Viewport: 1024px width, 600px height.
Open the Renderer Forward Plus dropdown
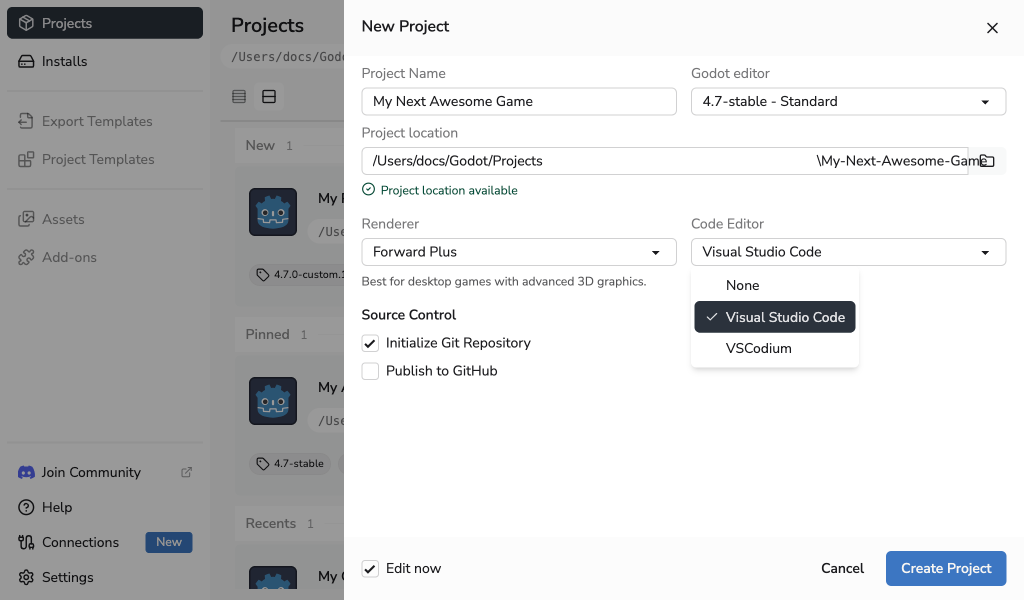[519, 252]
